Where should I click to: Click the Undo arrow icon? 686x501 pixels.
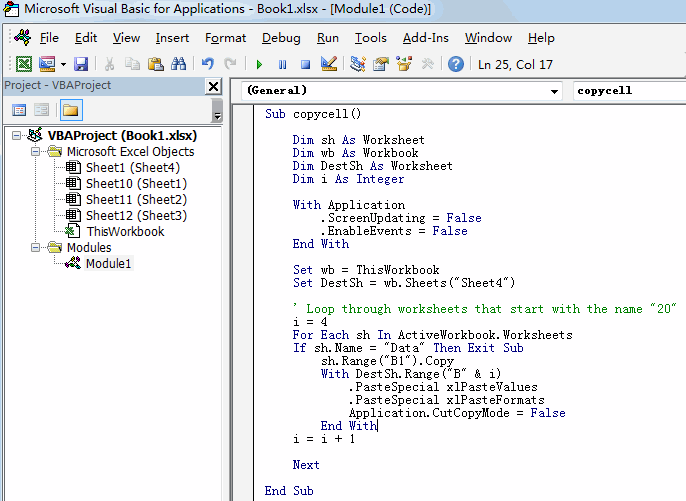point(207,64)
